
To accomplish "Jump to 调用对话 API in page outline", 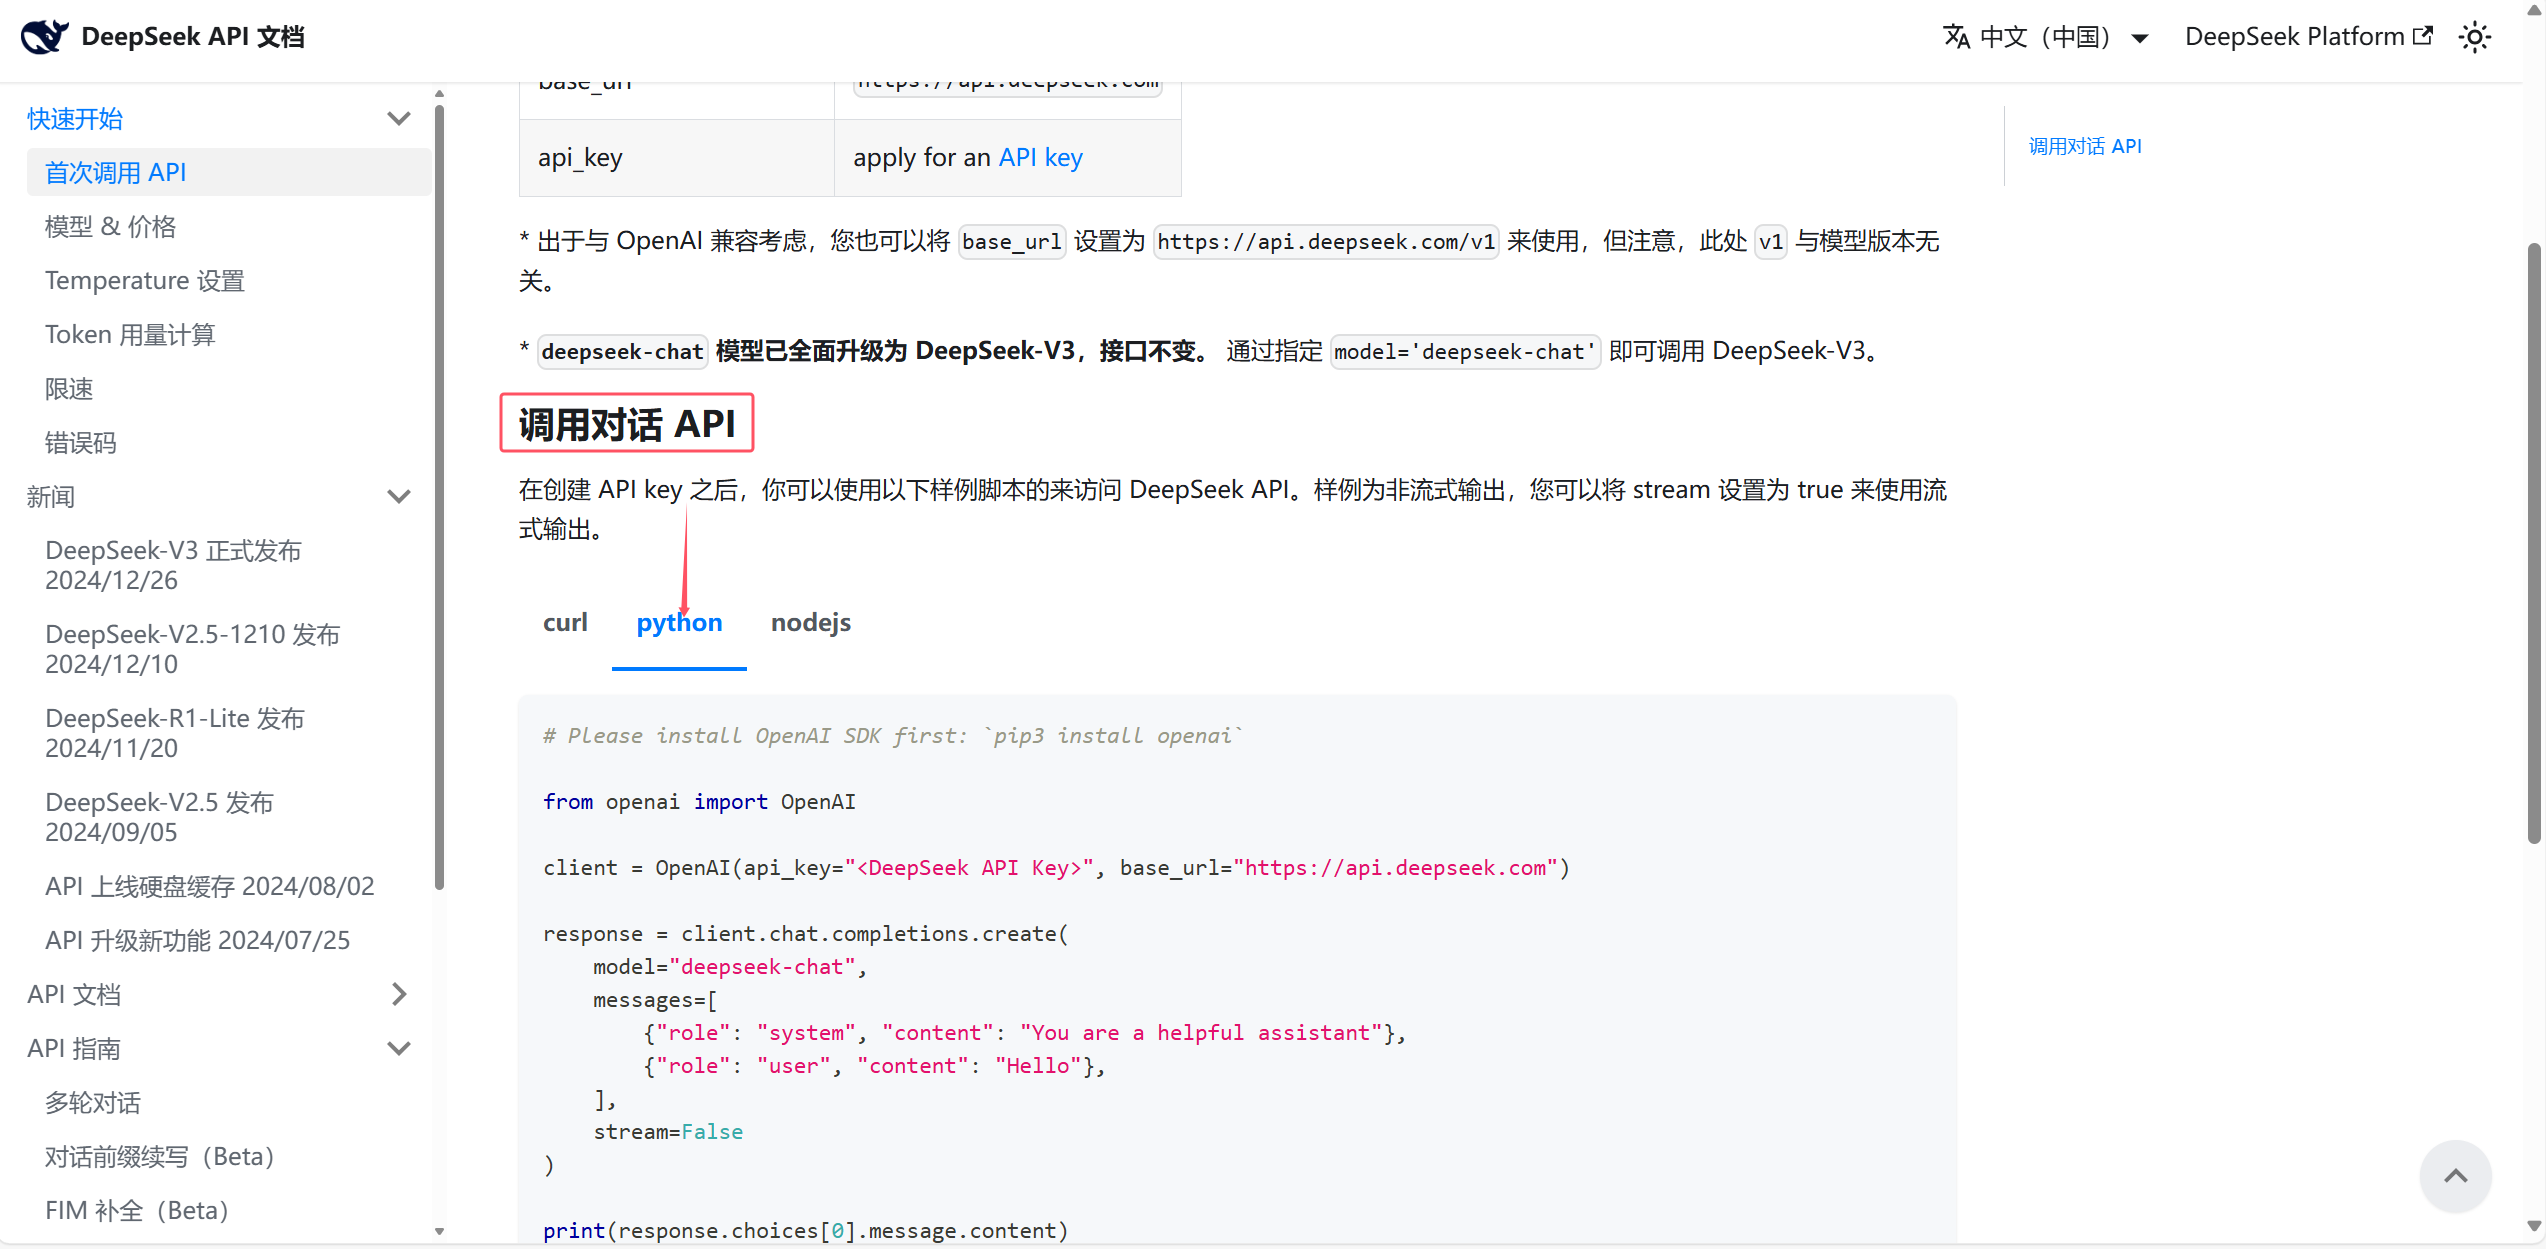I will coord(2085,147).
